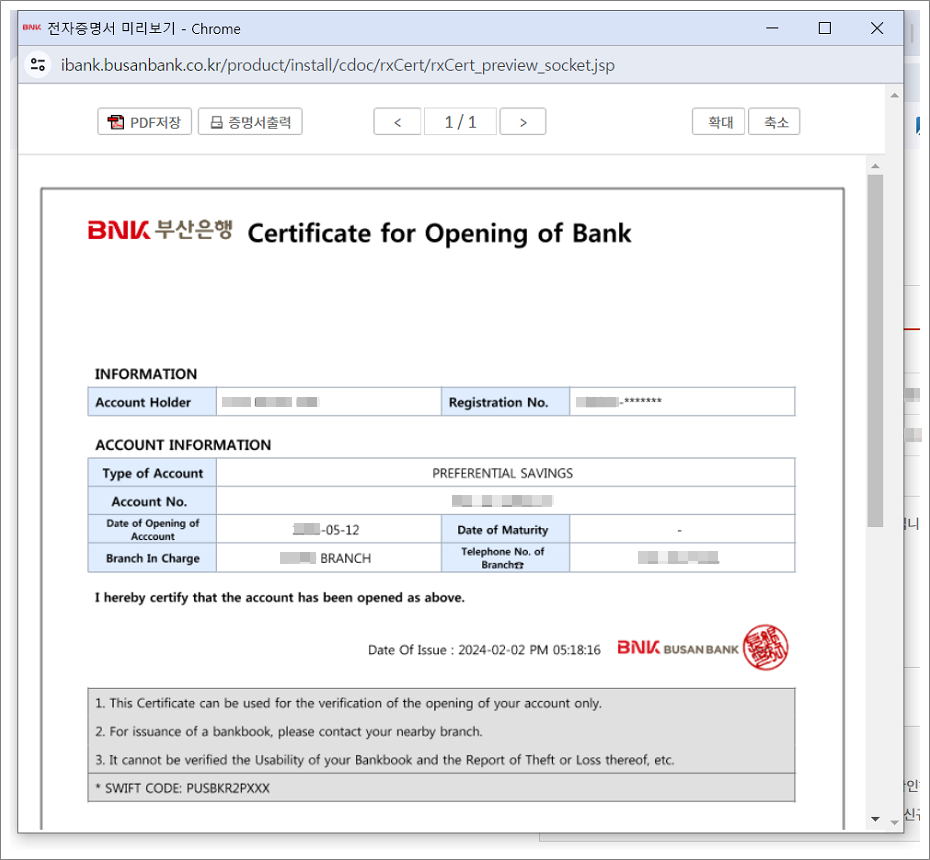Minimize the Chrome certificate preview window
930x860 pixels.
[772, 28]
